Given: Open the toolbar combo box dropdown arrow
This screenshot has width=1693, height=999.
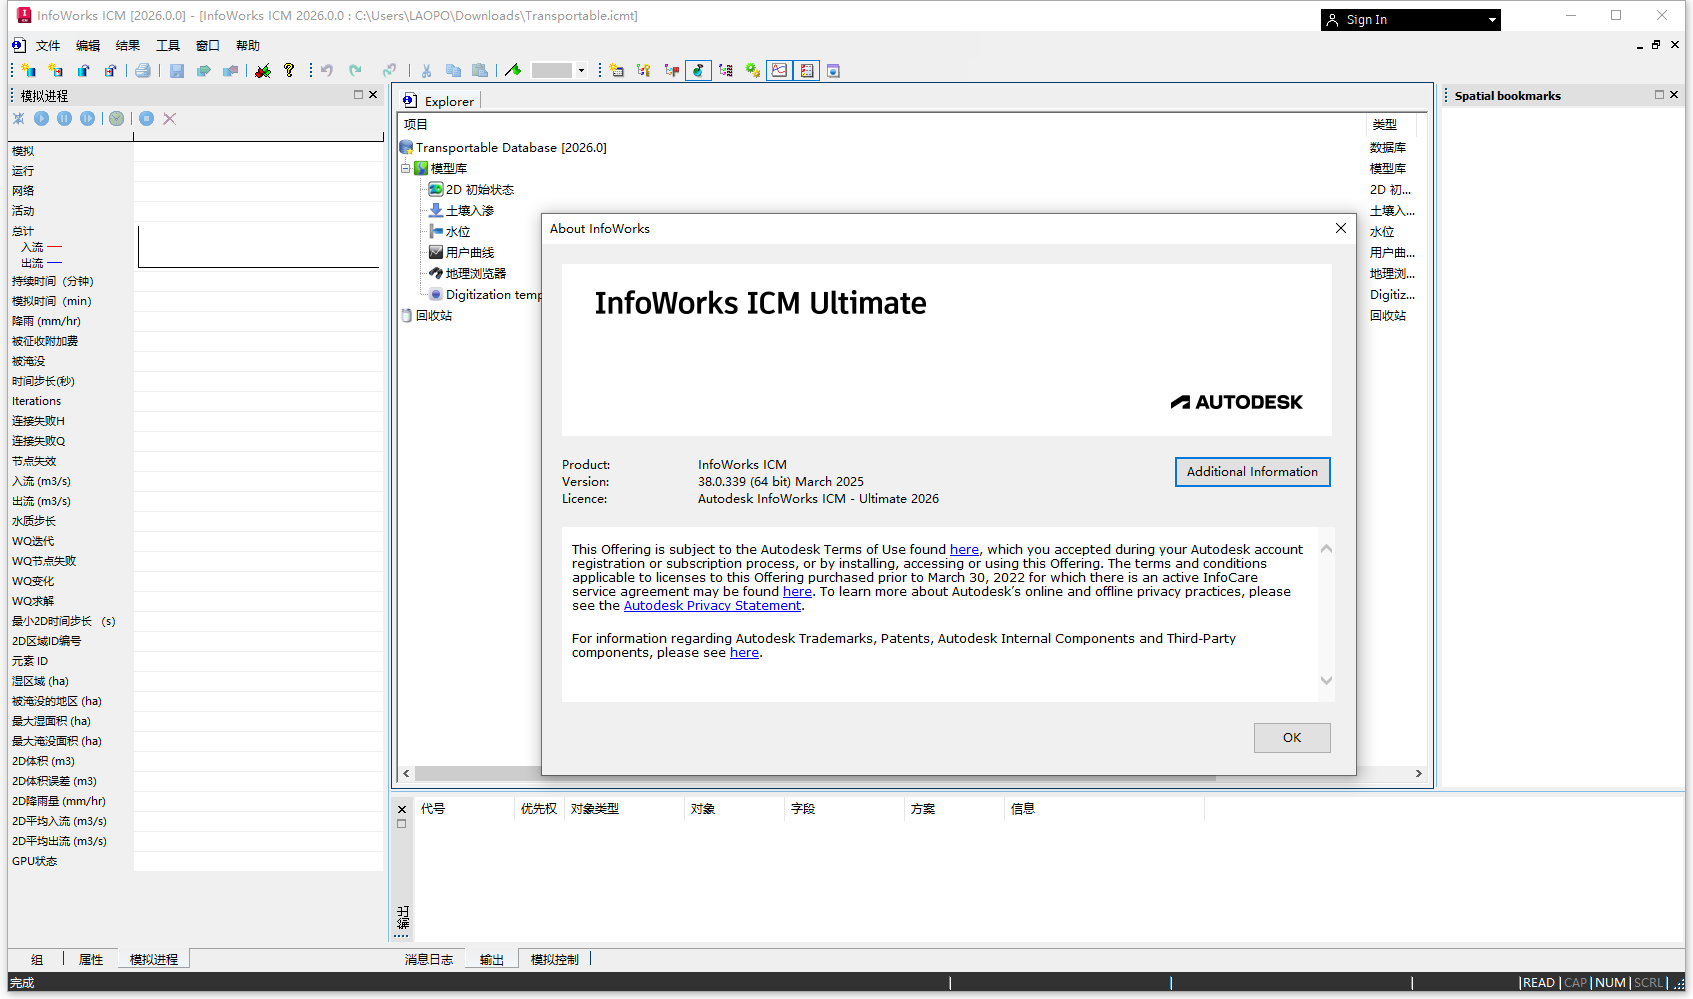Looking at the screenshot, I should (x=581, y=70).
